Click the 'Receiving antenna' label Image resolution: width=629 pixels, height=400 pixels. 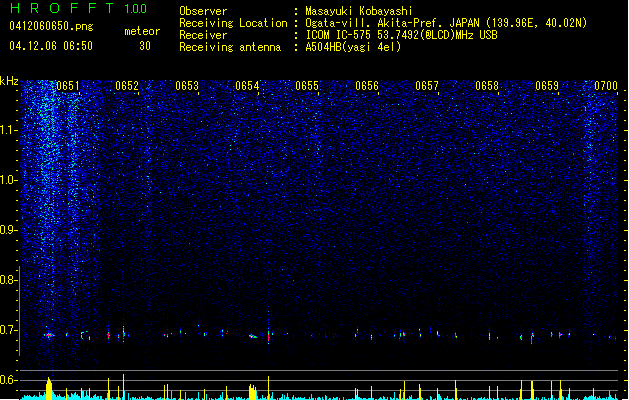230,47
